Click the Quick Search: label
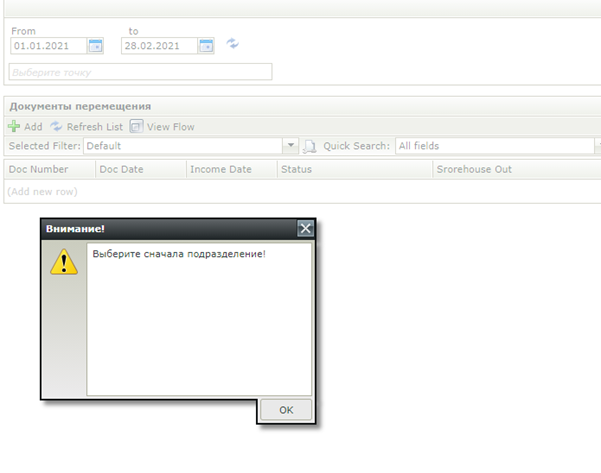601x473 pixels. coord(356,146)
